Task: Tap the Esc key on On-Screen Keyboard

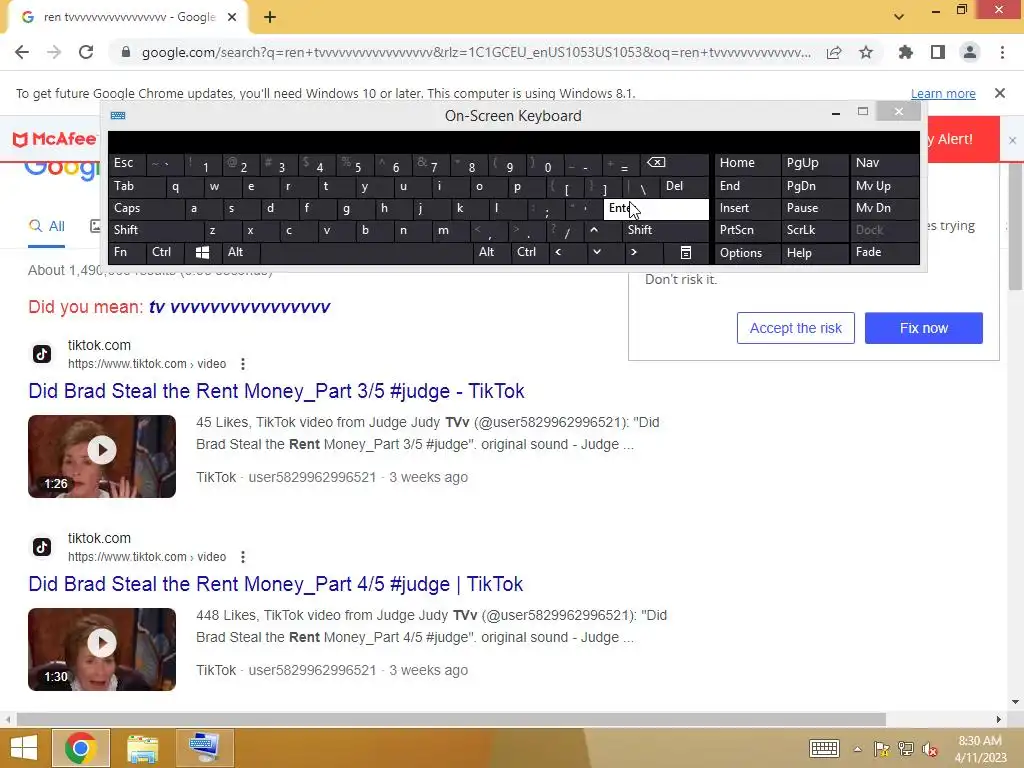Action: pos(127,164)
